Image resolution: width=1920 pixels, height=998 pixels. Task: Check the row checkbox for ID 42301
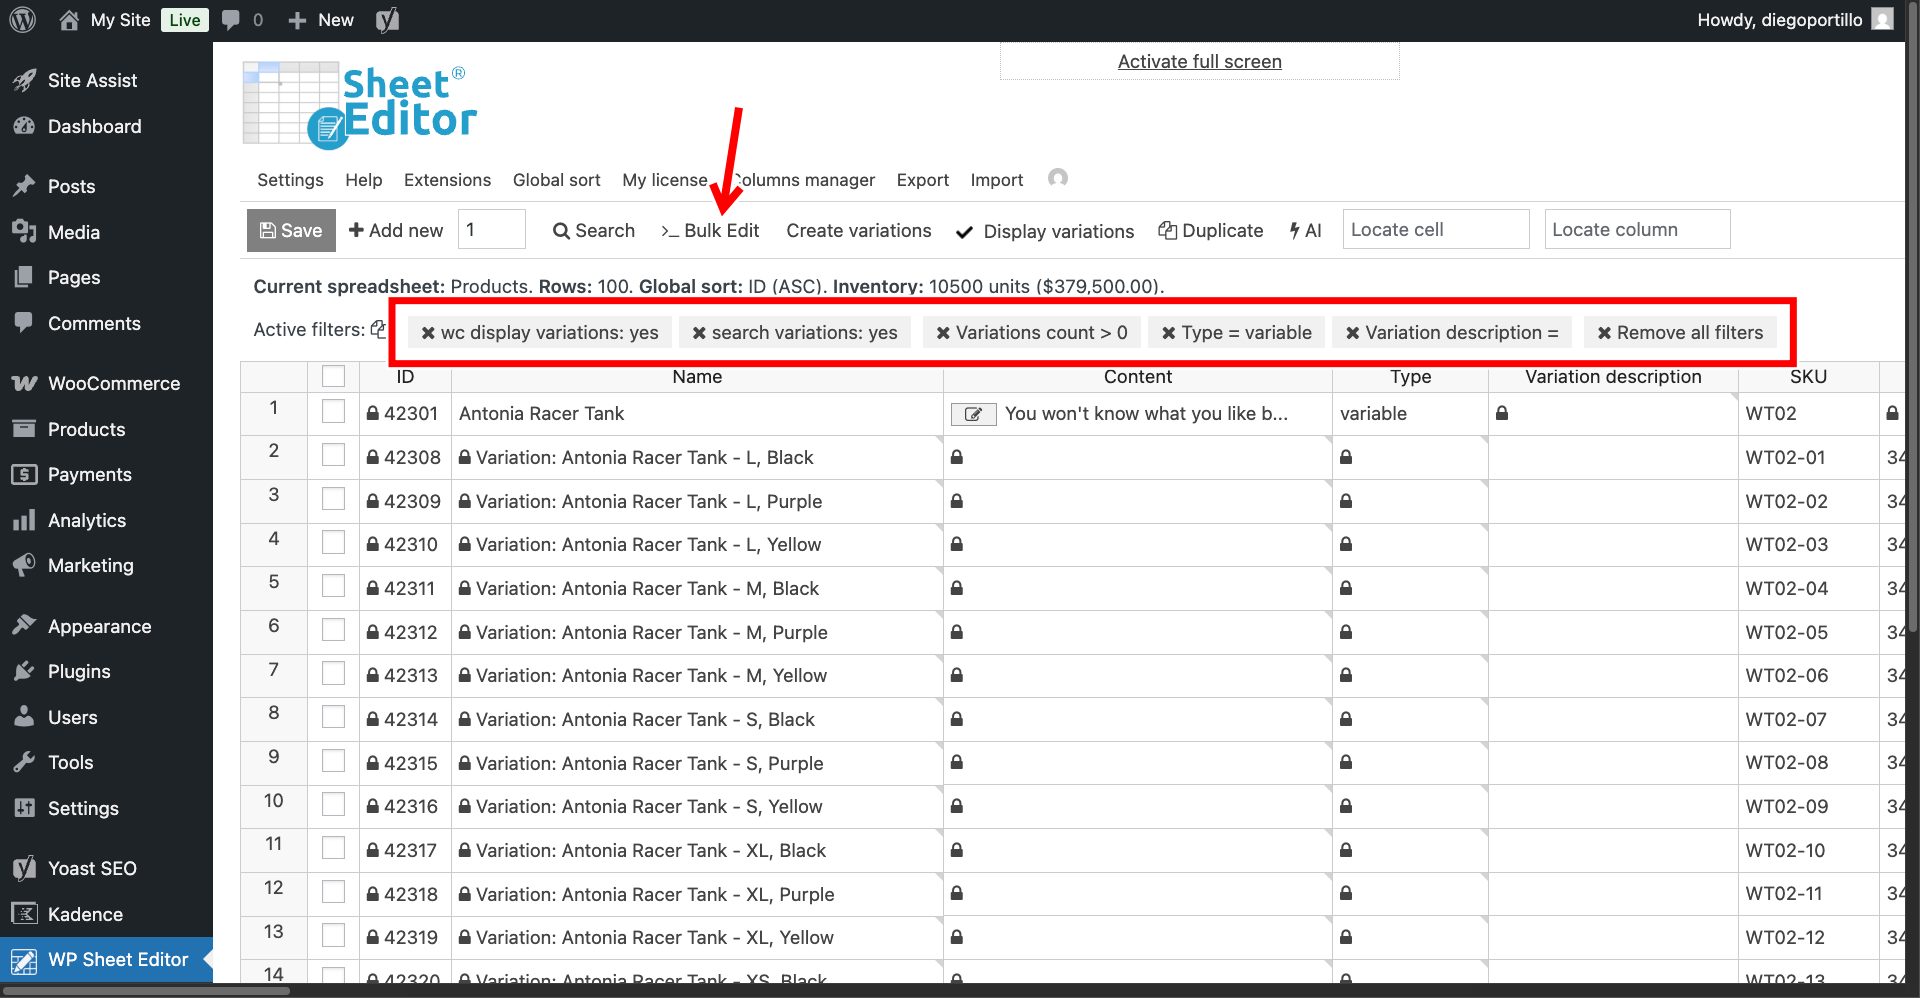[333, 412]
